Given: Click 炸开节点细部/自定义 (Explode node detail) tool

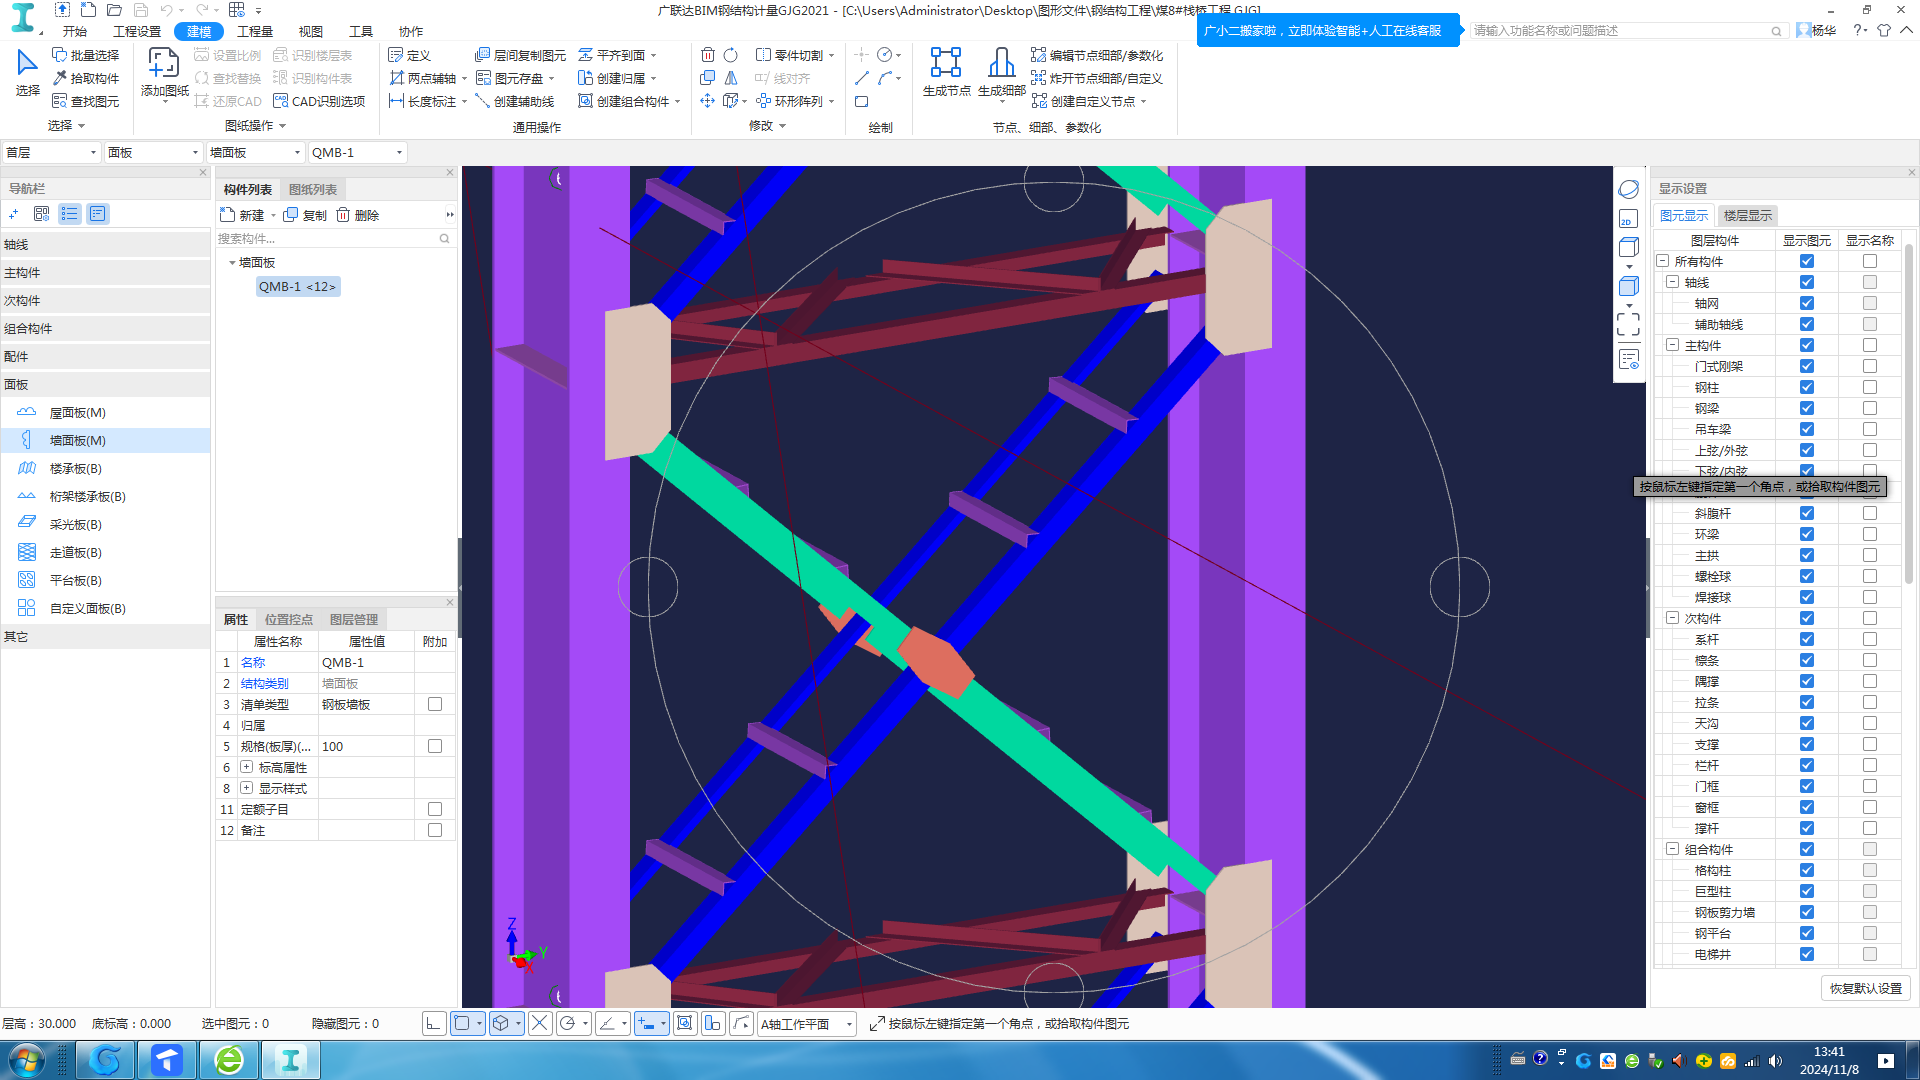Looking at the screenshot, I should [1097, 78].
